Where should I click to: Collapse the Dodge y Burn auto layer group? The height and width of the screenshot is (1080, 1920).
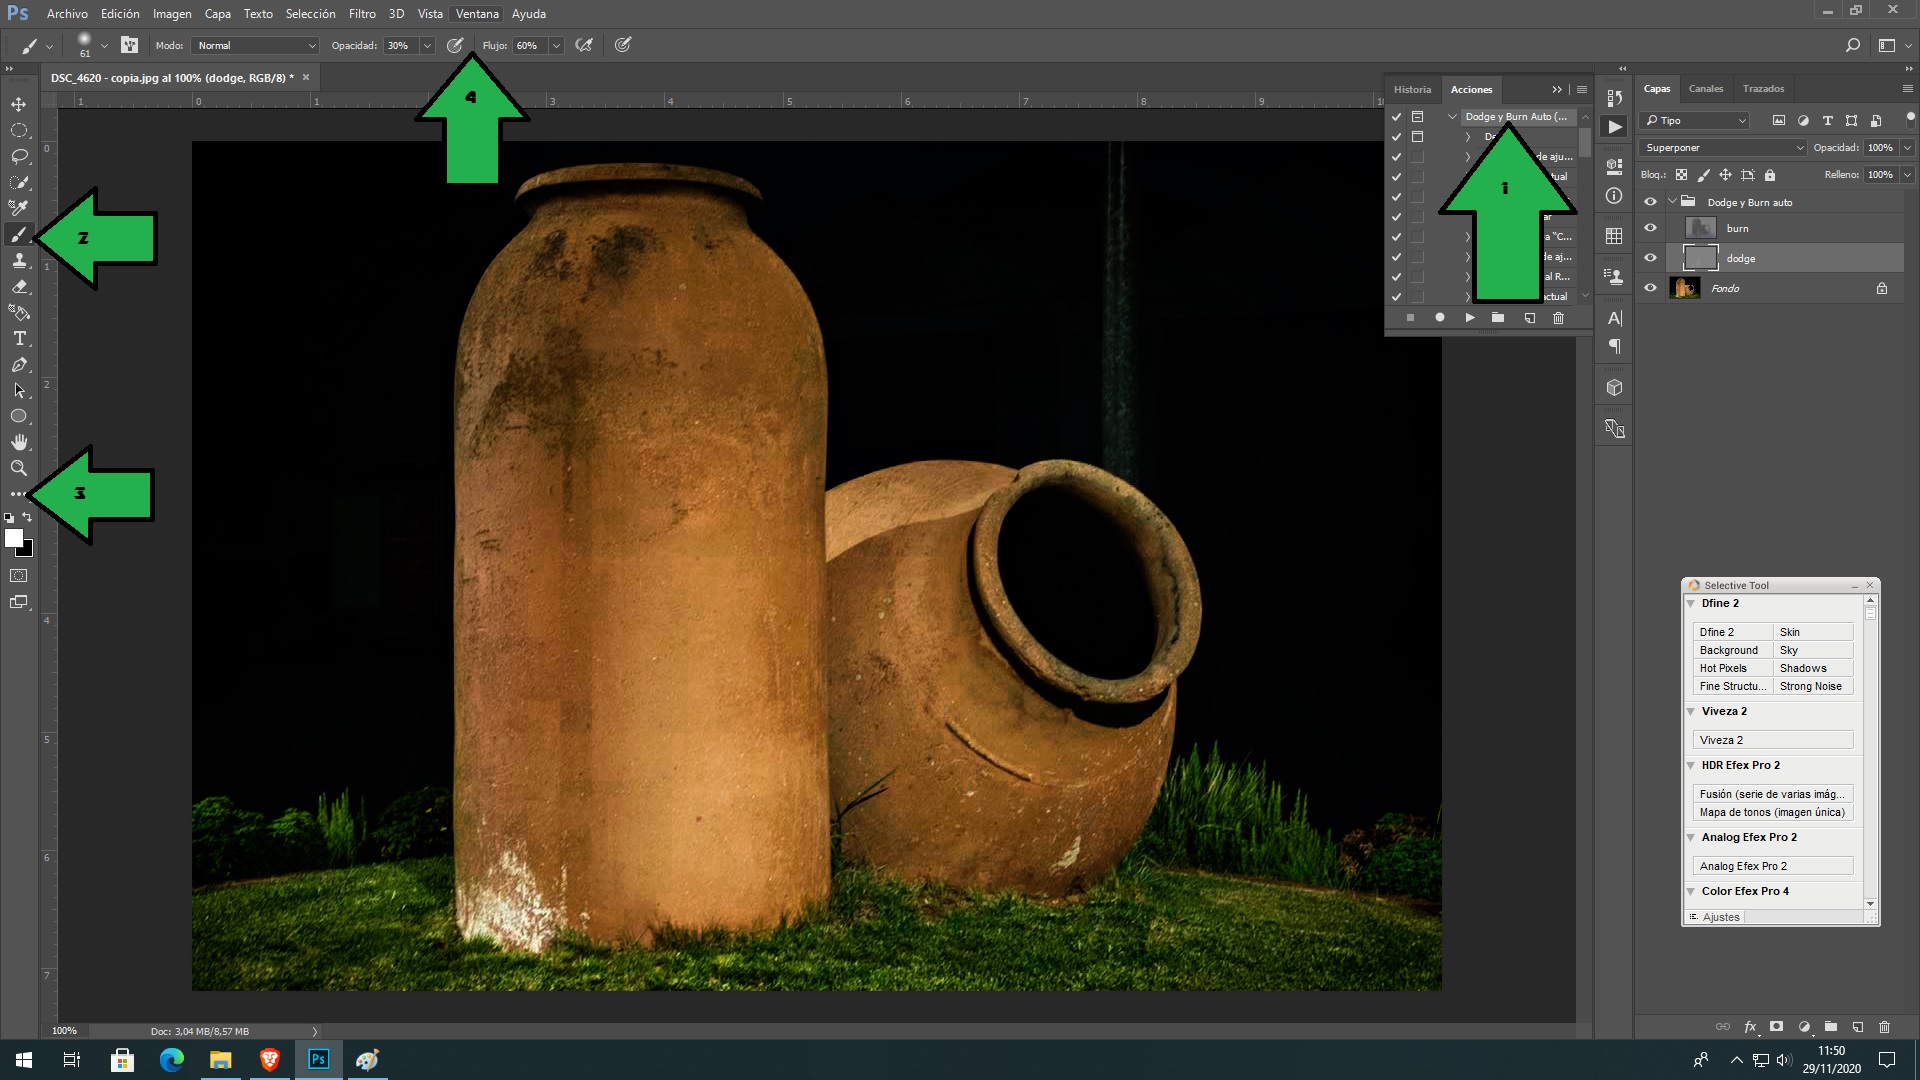tap(1672, 202)
